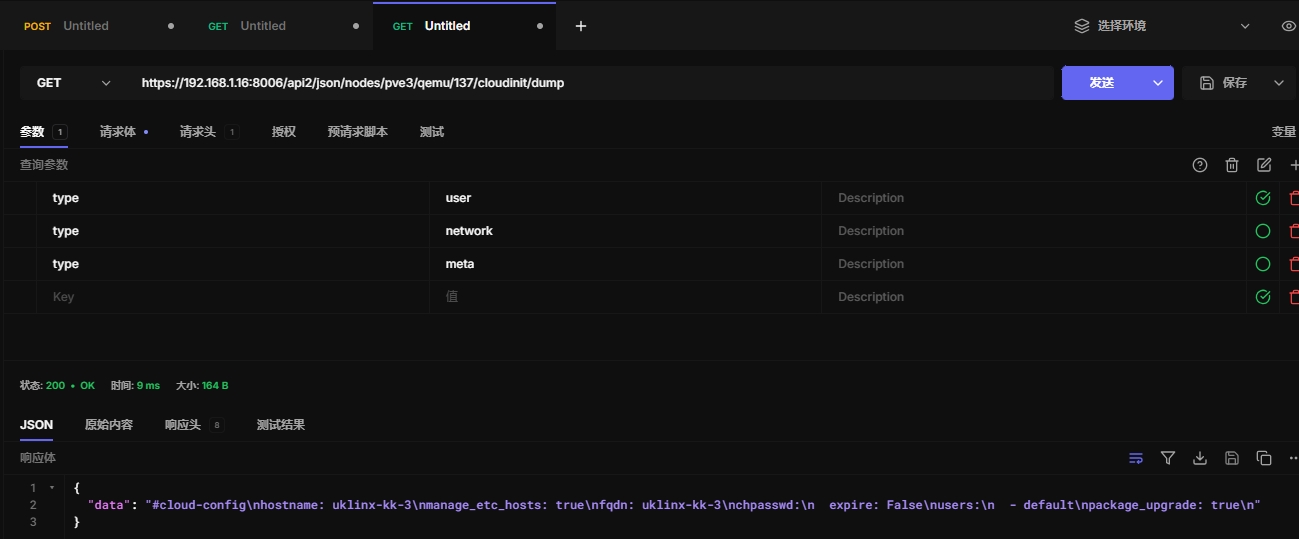Open the dropdown arrow beside 发送 button
The width and height of the screenshot is (1299, 539).
tap(1158, 83)
